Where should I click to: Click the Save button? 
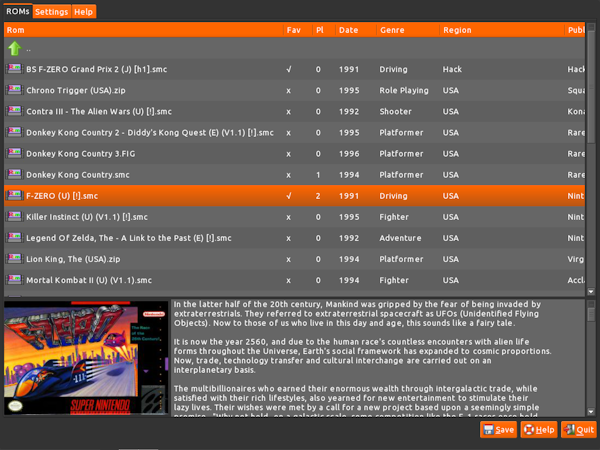click(x=498, y=430)
